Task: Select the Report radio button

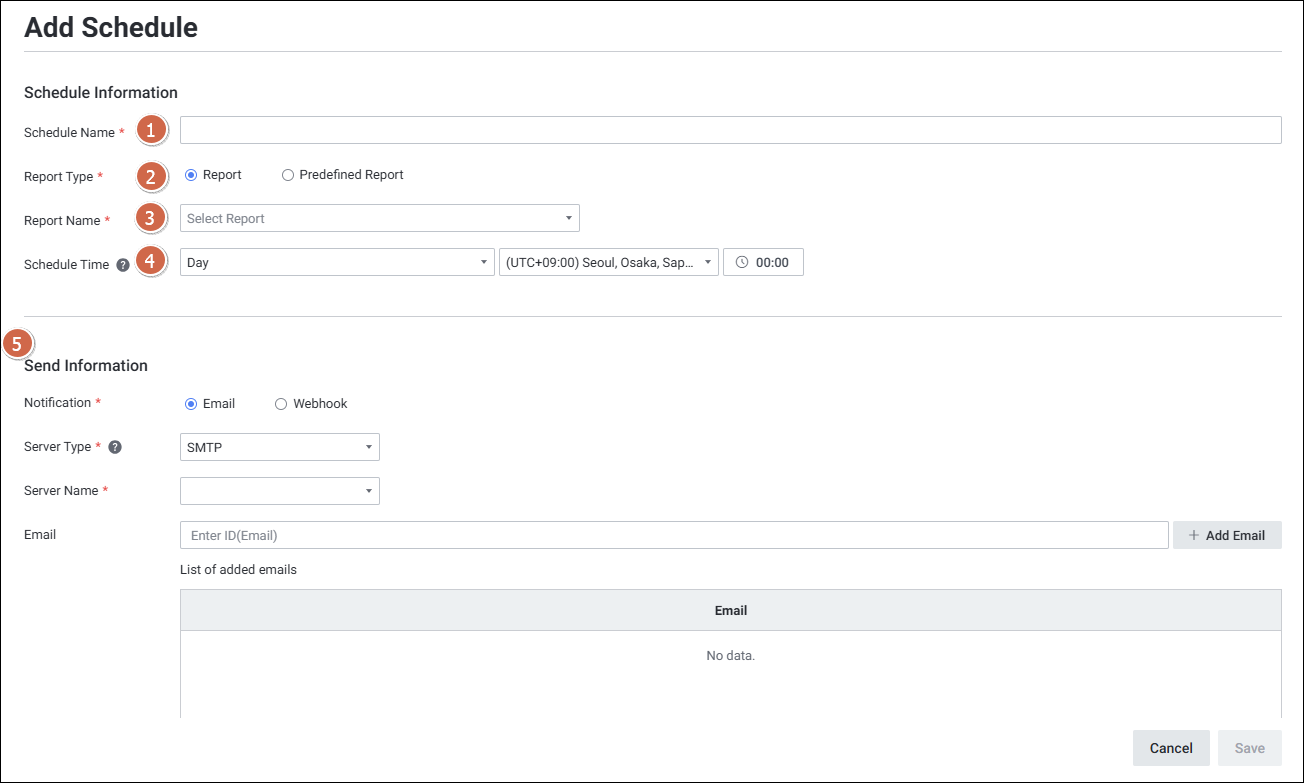Action: (x=191, y=175)
